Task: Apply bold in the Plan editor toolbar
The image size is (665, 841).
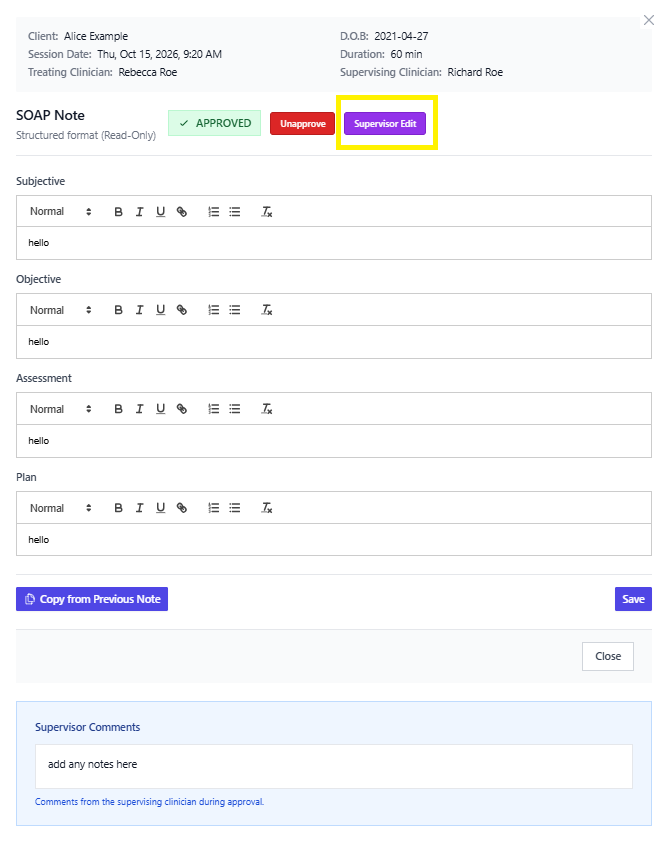Action: (x=119, y=508)
